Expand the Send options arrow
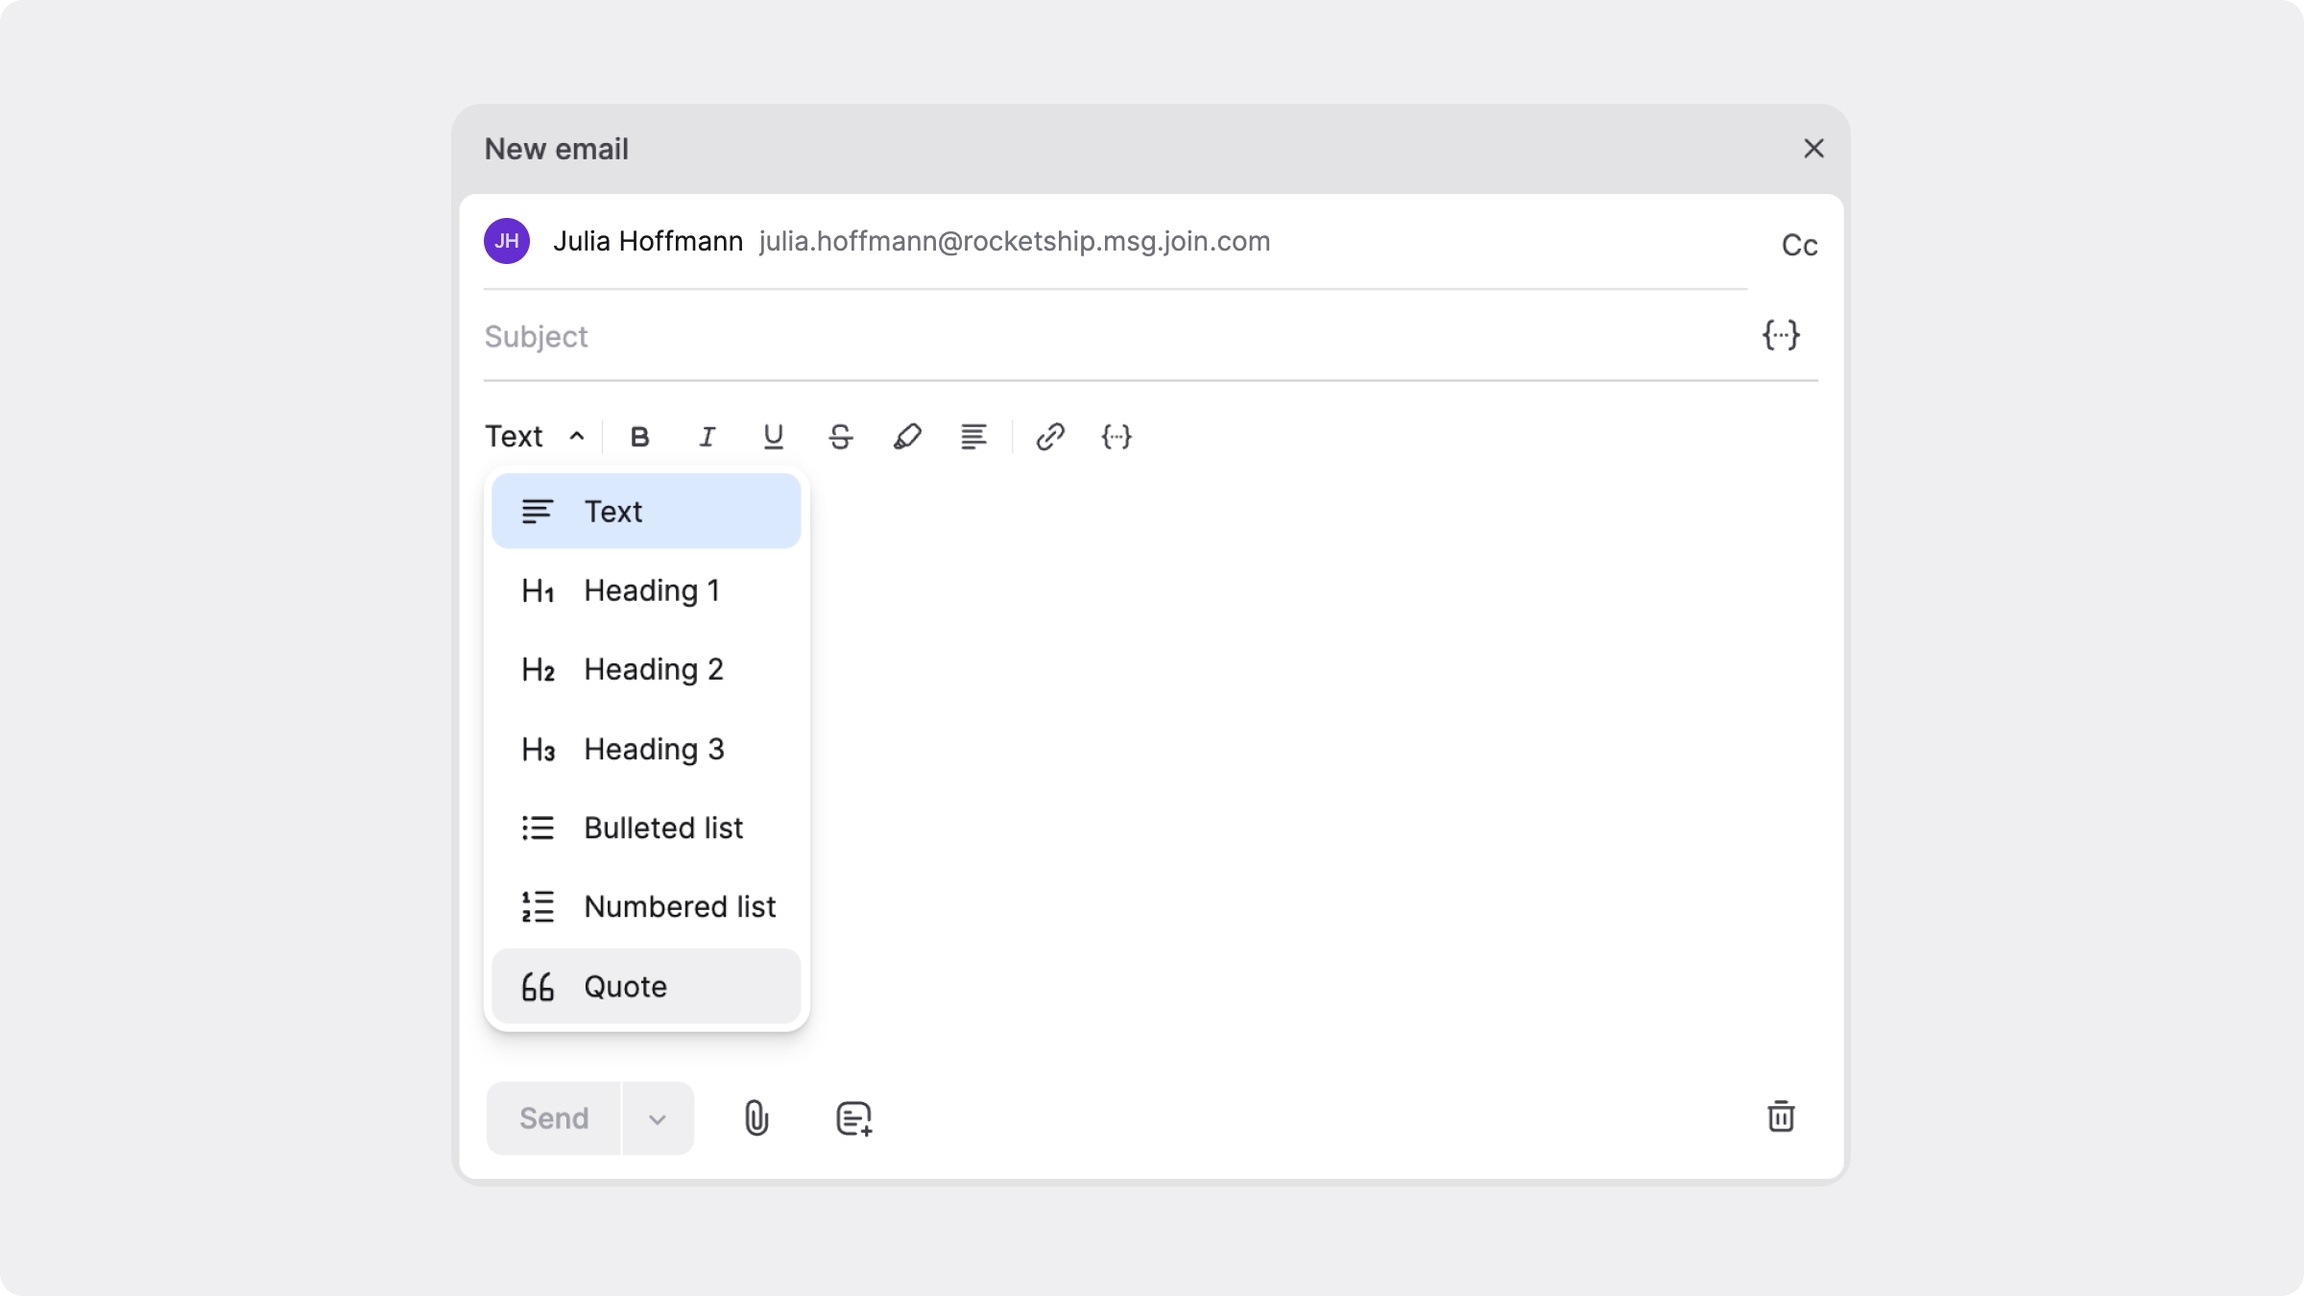This screenshot has width=2304, height=1296. pyautogui.click(x=657, y=1119)
